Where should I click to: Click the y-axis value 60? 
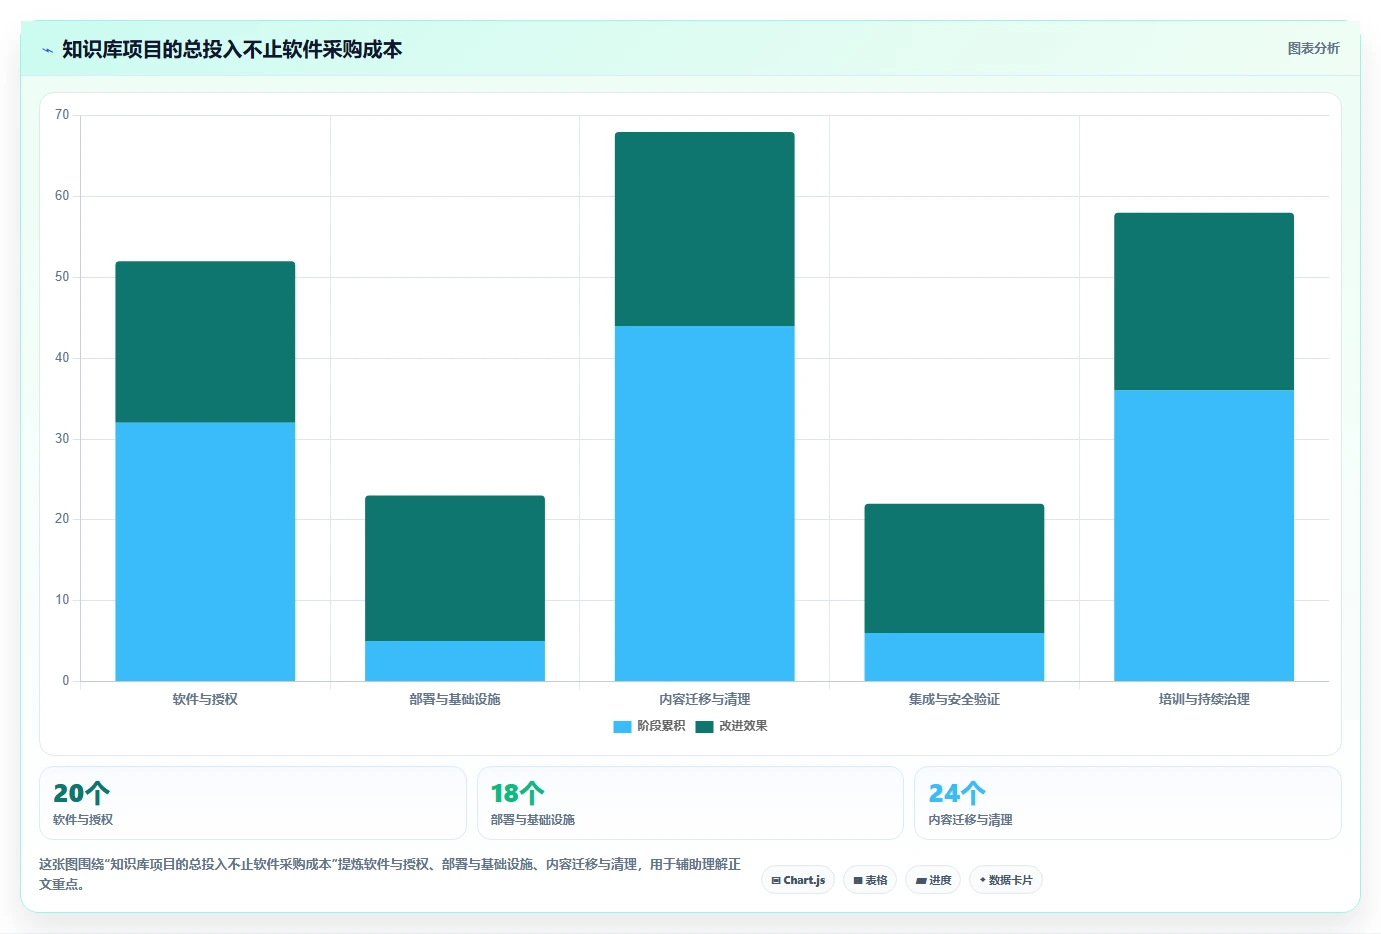pos(62,196)
